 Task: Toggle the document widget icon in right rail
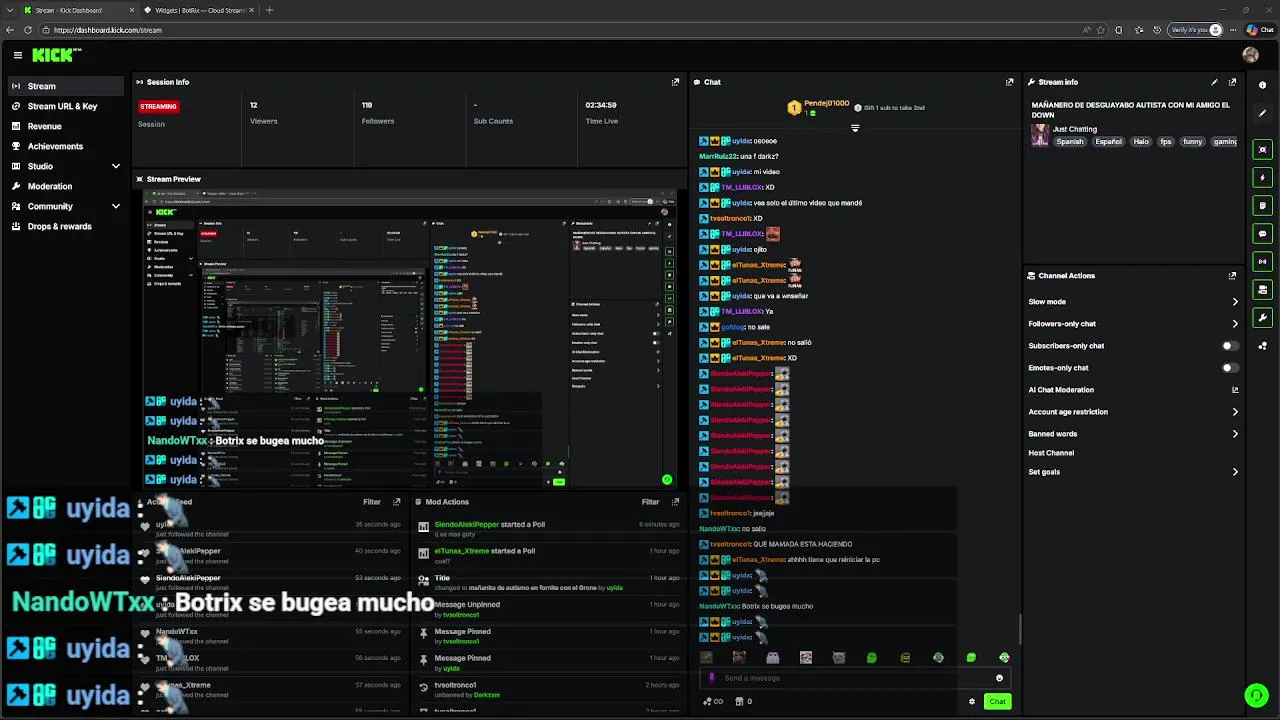click(1263, 205)
